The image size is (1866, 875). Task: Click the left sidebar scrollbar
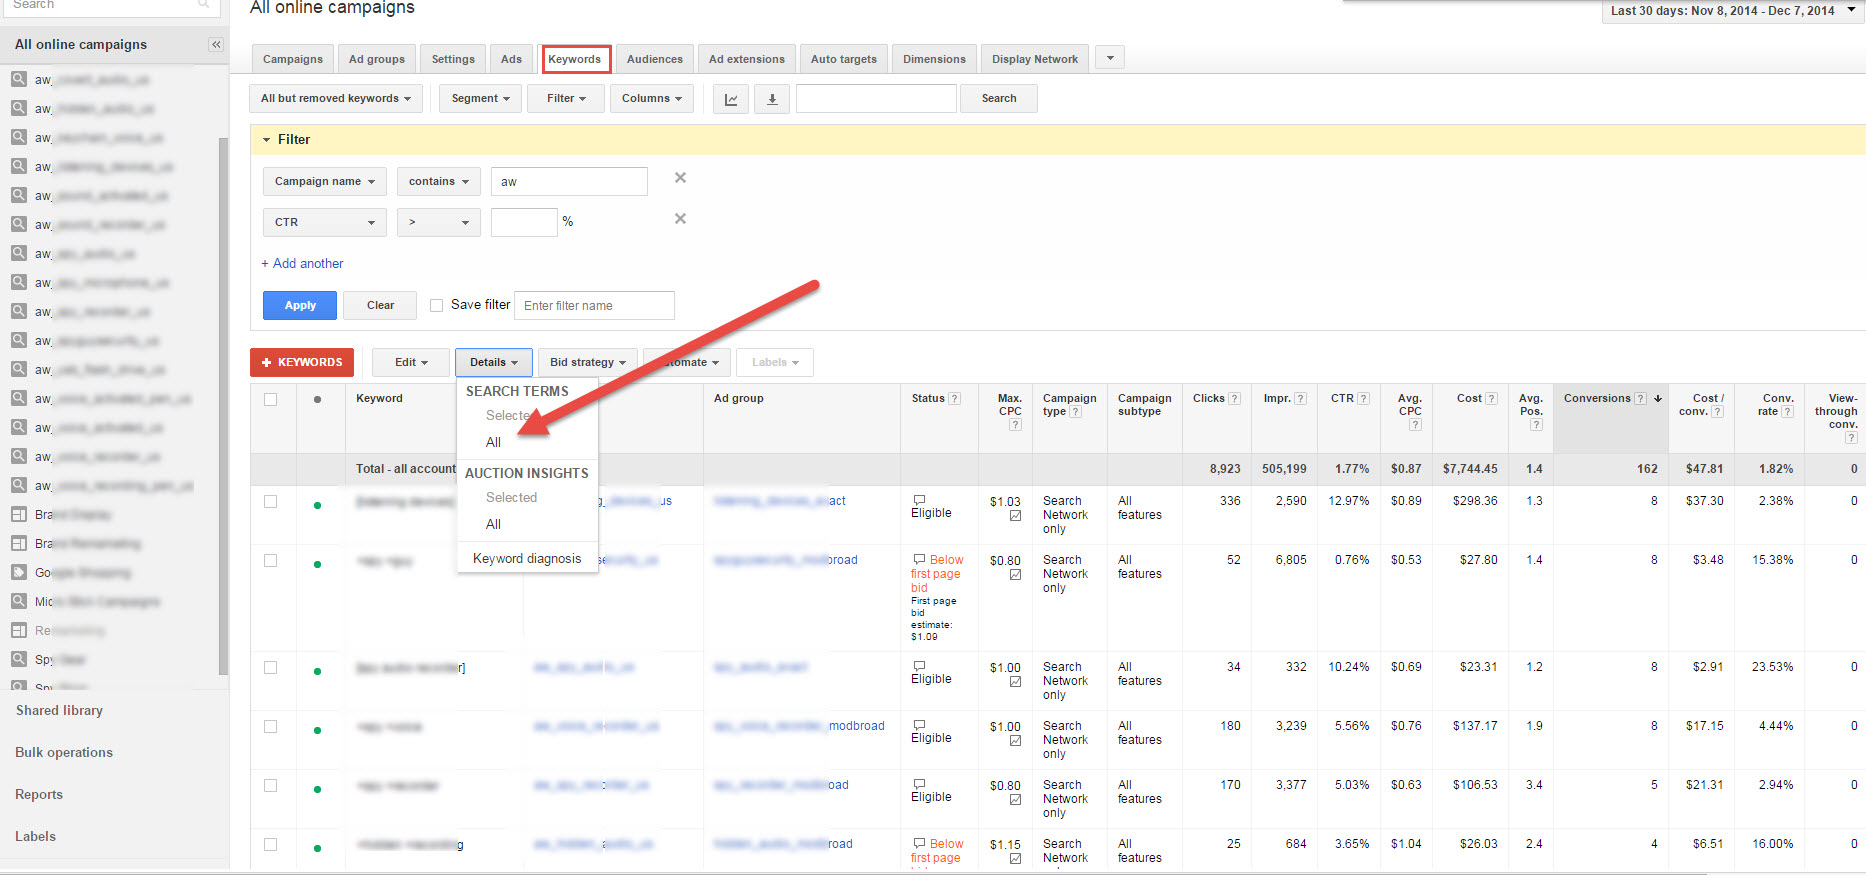[223, 400]
